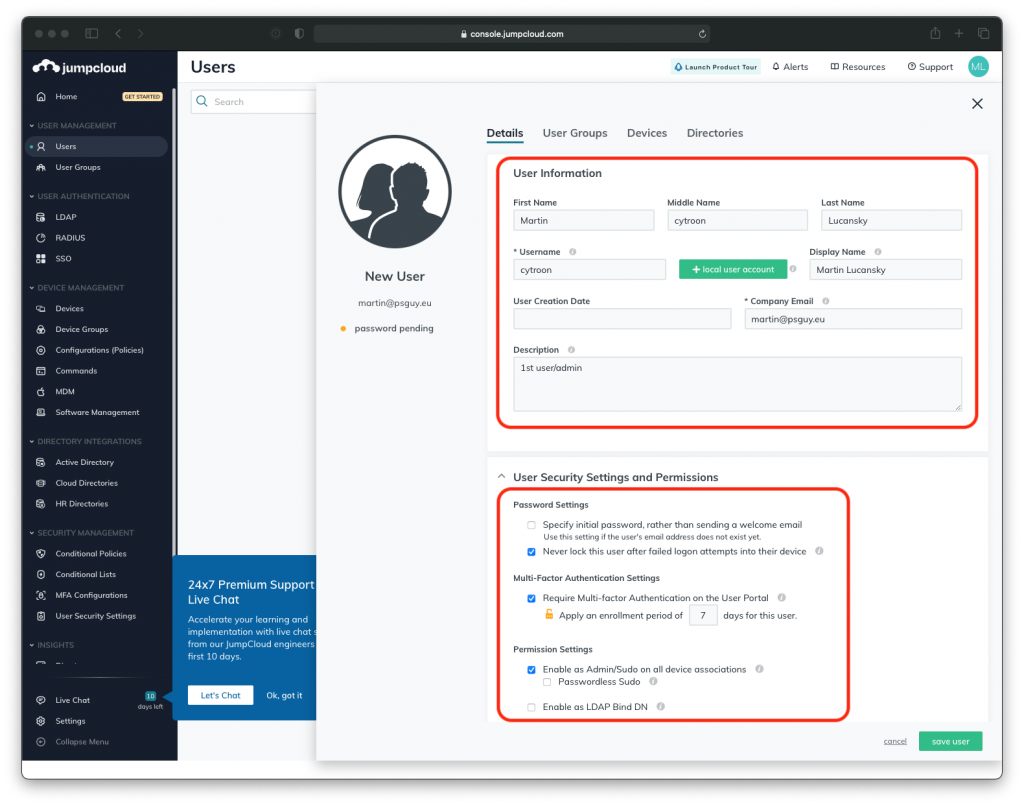
Task: Toggle Require Multi-factor Authentication checkbox
Action: coord(532,598)
